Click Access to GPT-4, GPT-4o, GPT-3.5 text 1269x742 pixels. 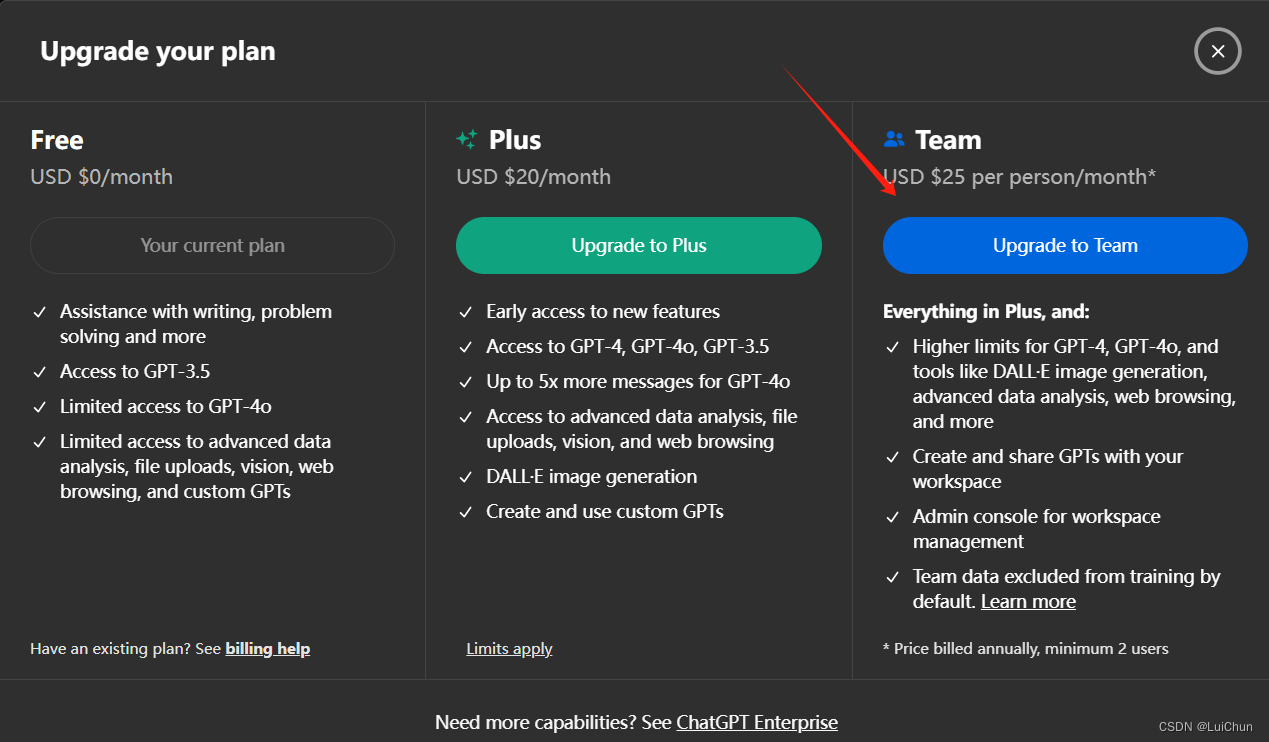(628, 346)
